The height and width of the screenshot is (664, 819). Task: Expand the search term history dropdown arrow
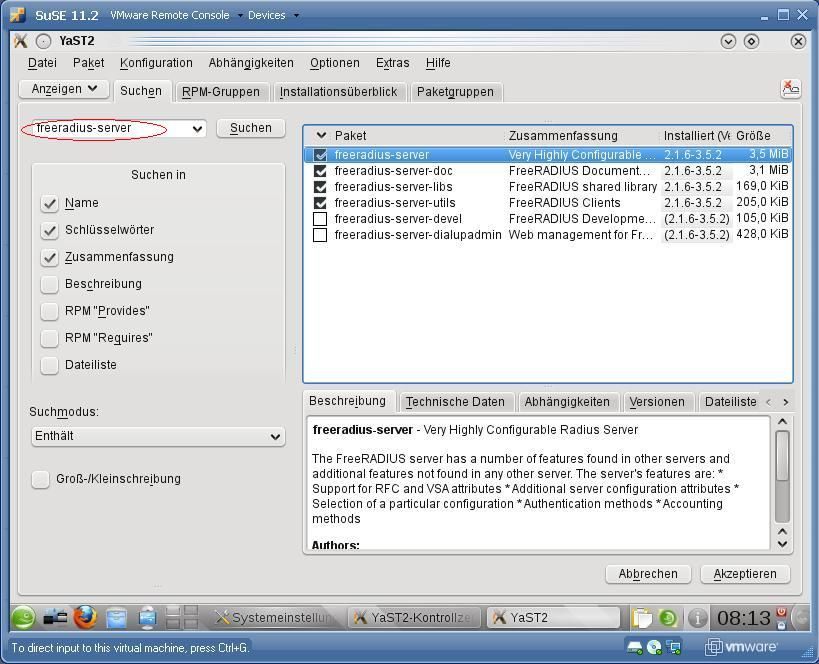click(197, 129)
